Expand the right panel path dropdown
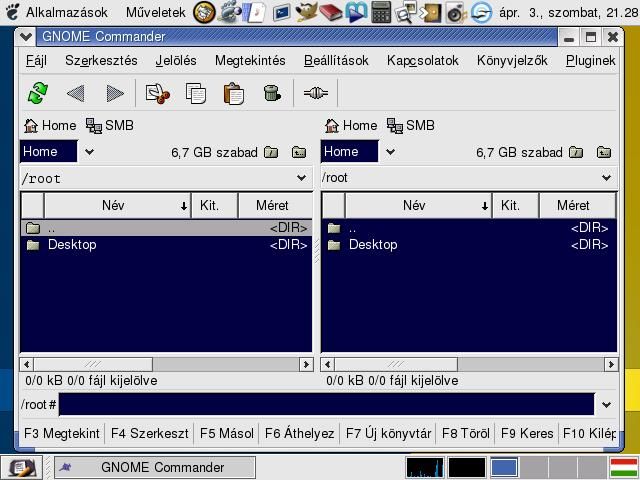The height and width of the screenshot is (480, 640). pyautogui.click(x=606, y=178)
